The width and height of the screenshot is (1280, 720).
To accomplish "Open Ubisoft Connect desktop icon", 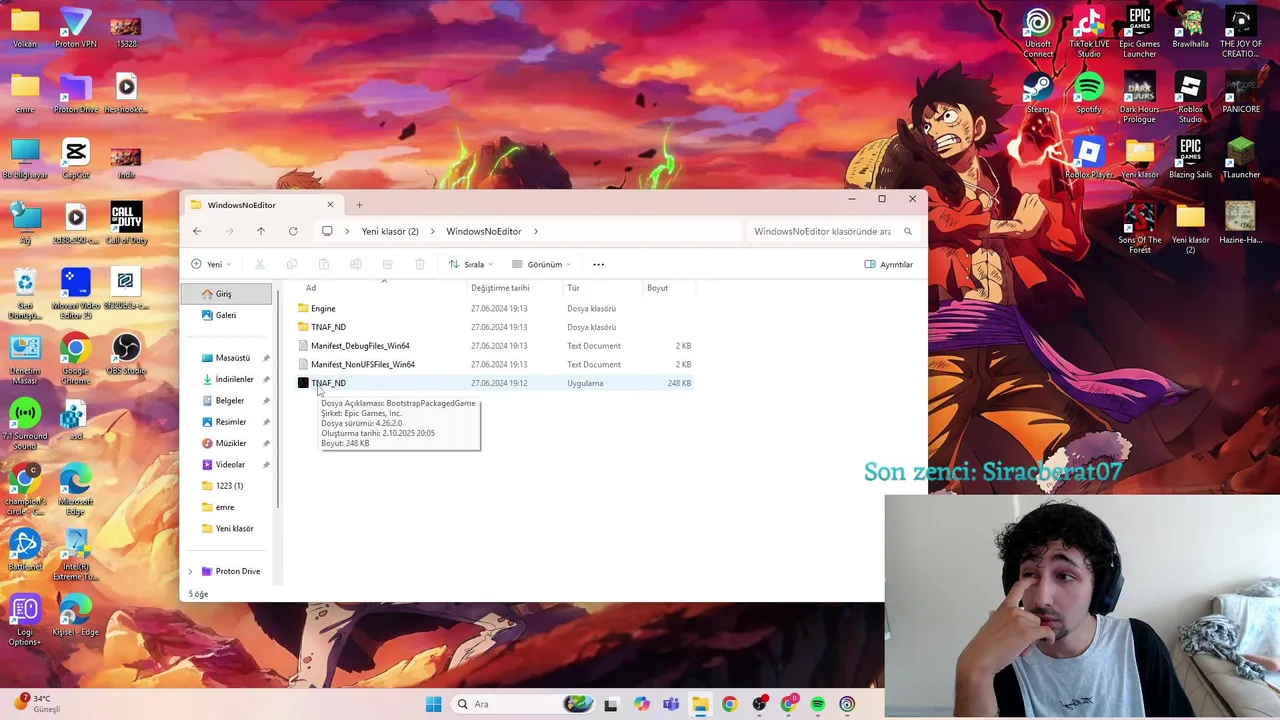I will pyautogui.click(x=1038, y=32).
